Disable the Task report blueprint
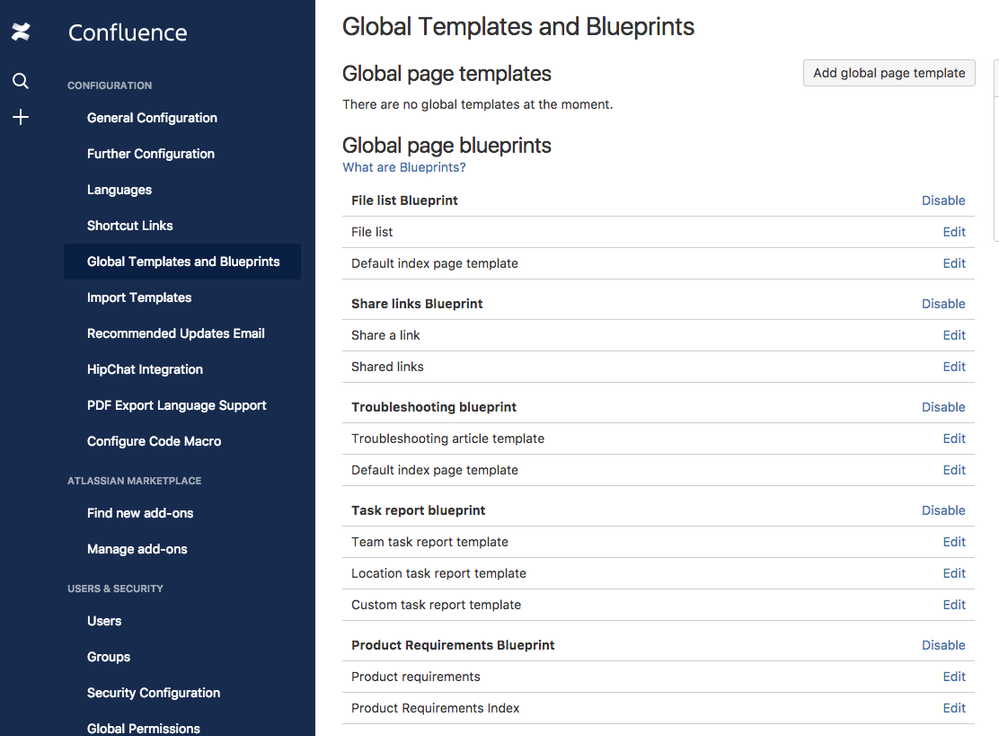Viewport: 999px width, 736px height. tap(943, 510)
